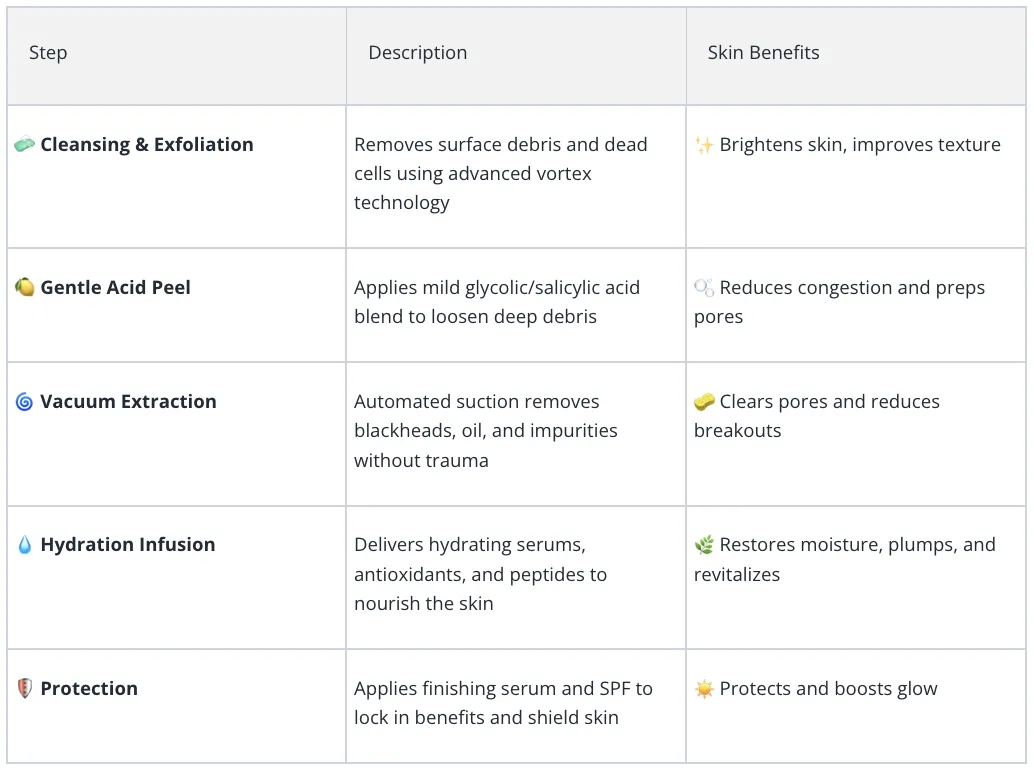
Task: Click the sun icon before Protects and boosts glow
Action: [704, 688]
